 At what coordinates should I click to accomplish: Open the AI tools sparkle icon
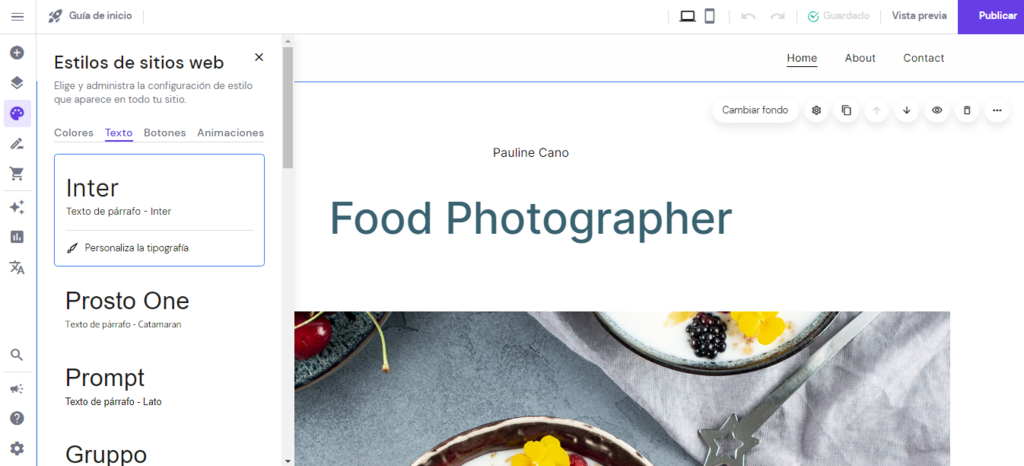click(17, 208)
